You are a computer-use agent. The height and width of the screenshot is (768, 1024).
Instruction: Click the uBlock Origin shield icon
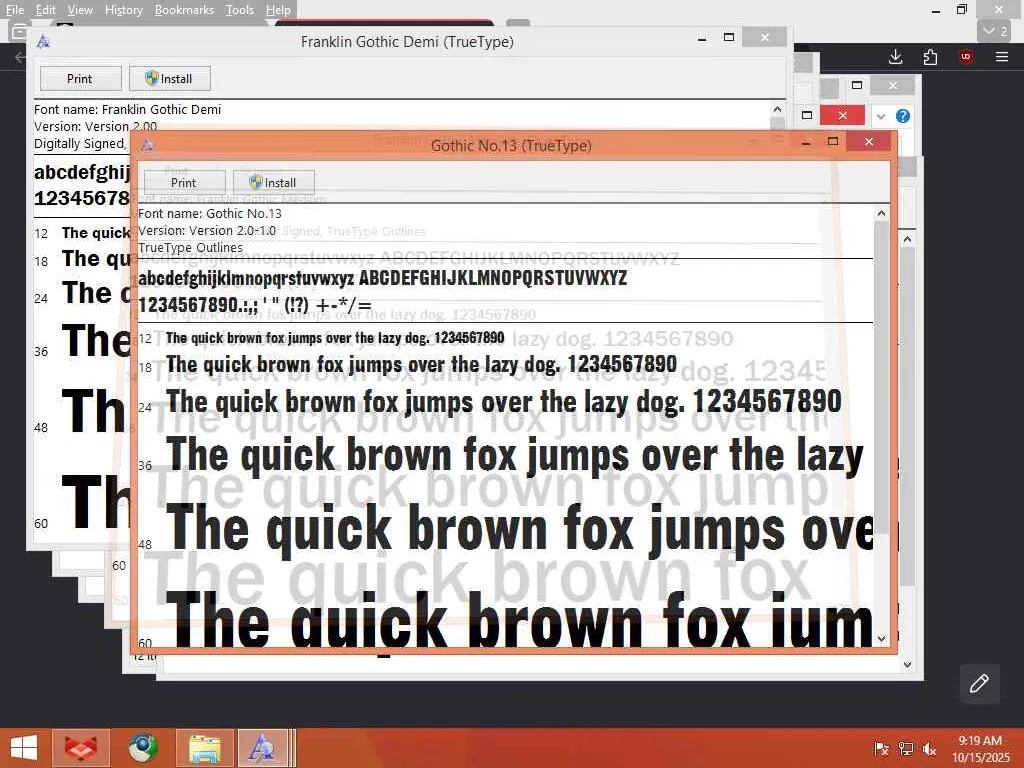tap(966, 57)
